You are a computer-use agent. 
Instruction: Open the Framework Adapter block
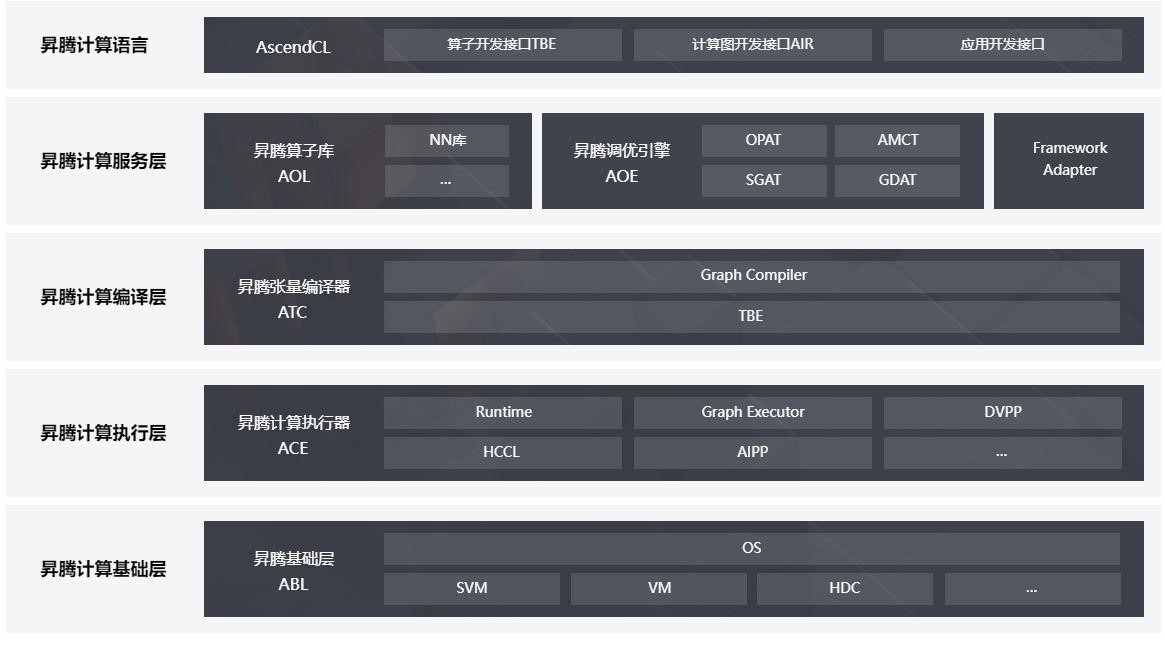(x=1069, y=160)
